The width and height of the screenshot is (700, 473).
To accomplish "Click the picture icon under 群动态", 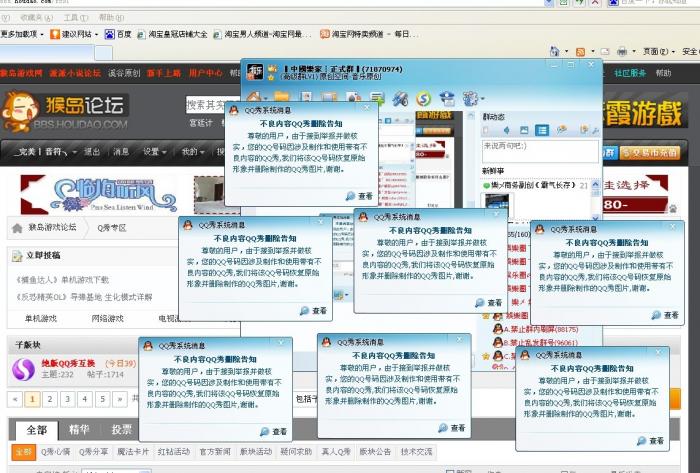I will point(524,130).
